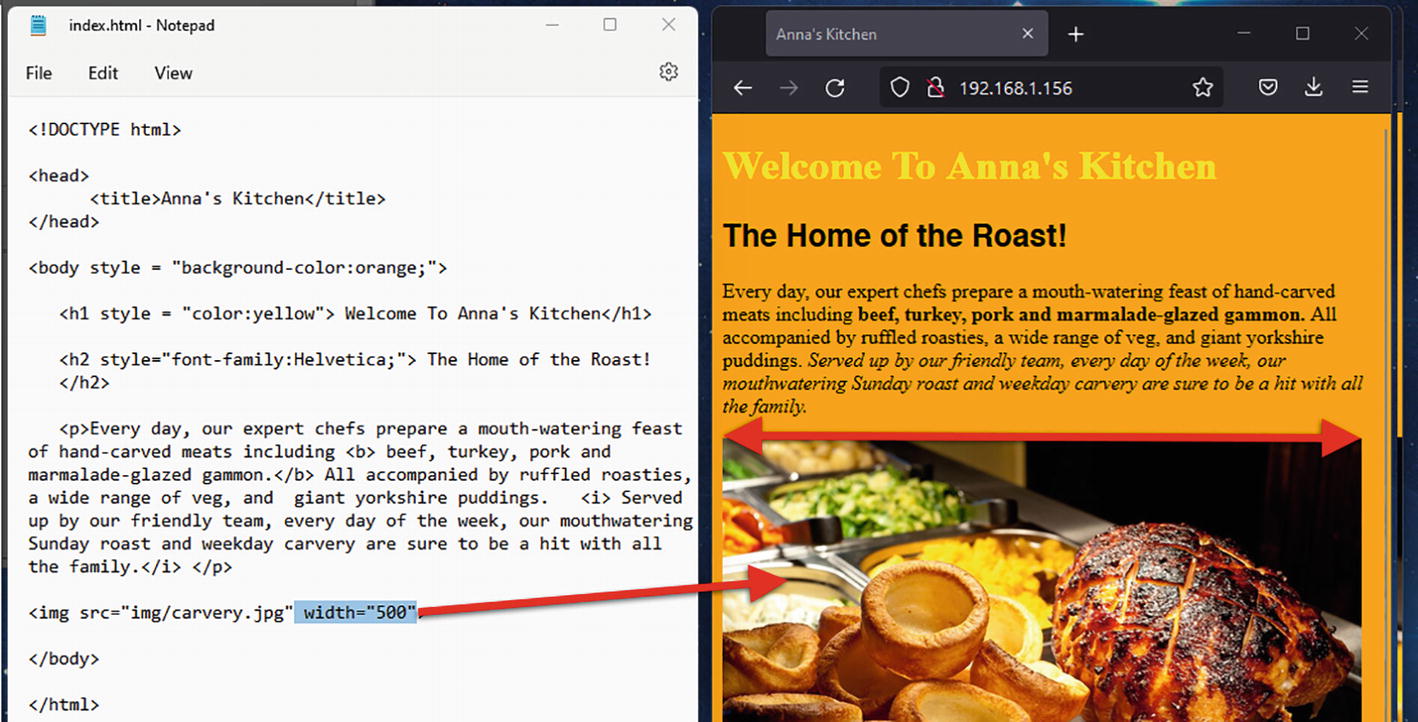Click the Firefox back arrow

[x=742, y=88]
